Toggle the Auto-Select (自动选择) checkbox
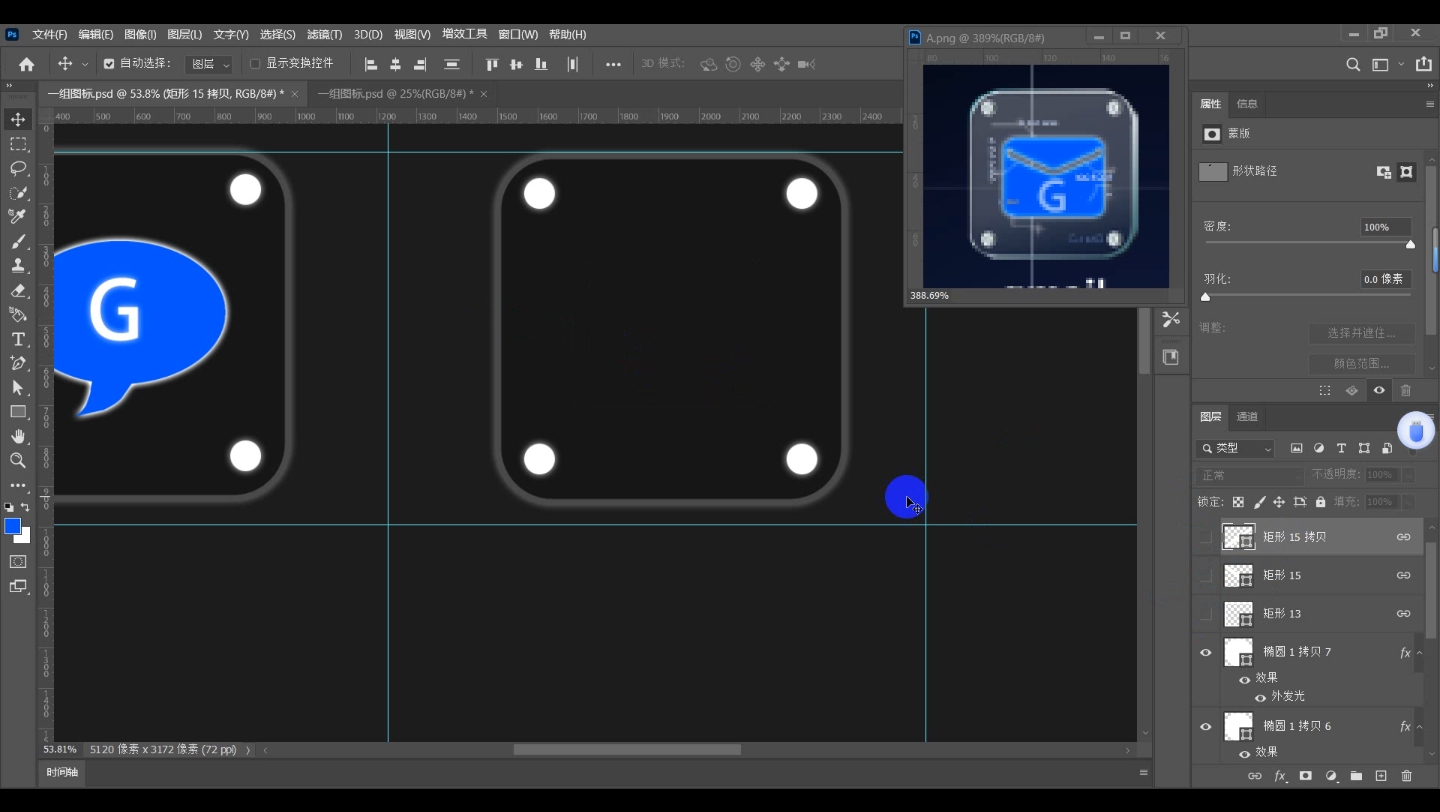 click(x=109, y=64)
